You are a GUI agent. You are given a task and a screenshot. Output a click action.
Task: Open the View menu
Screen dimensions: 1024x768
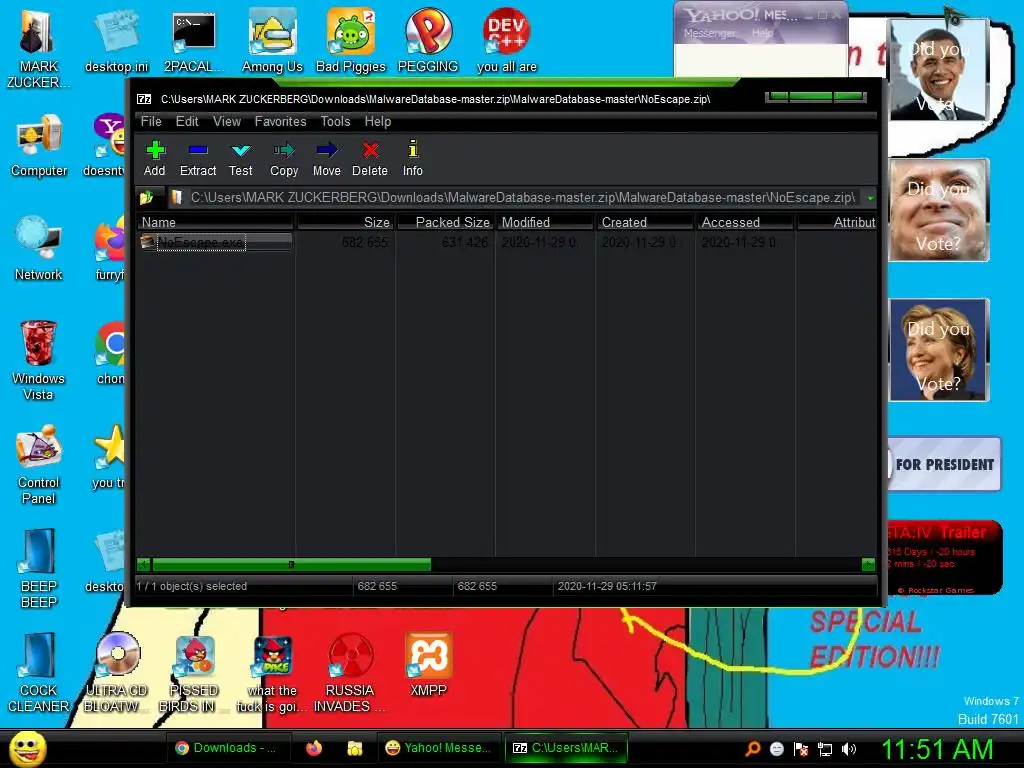point(227,121)
